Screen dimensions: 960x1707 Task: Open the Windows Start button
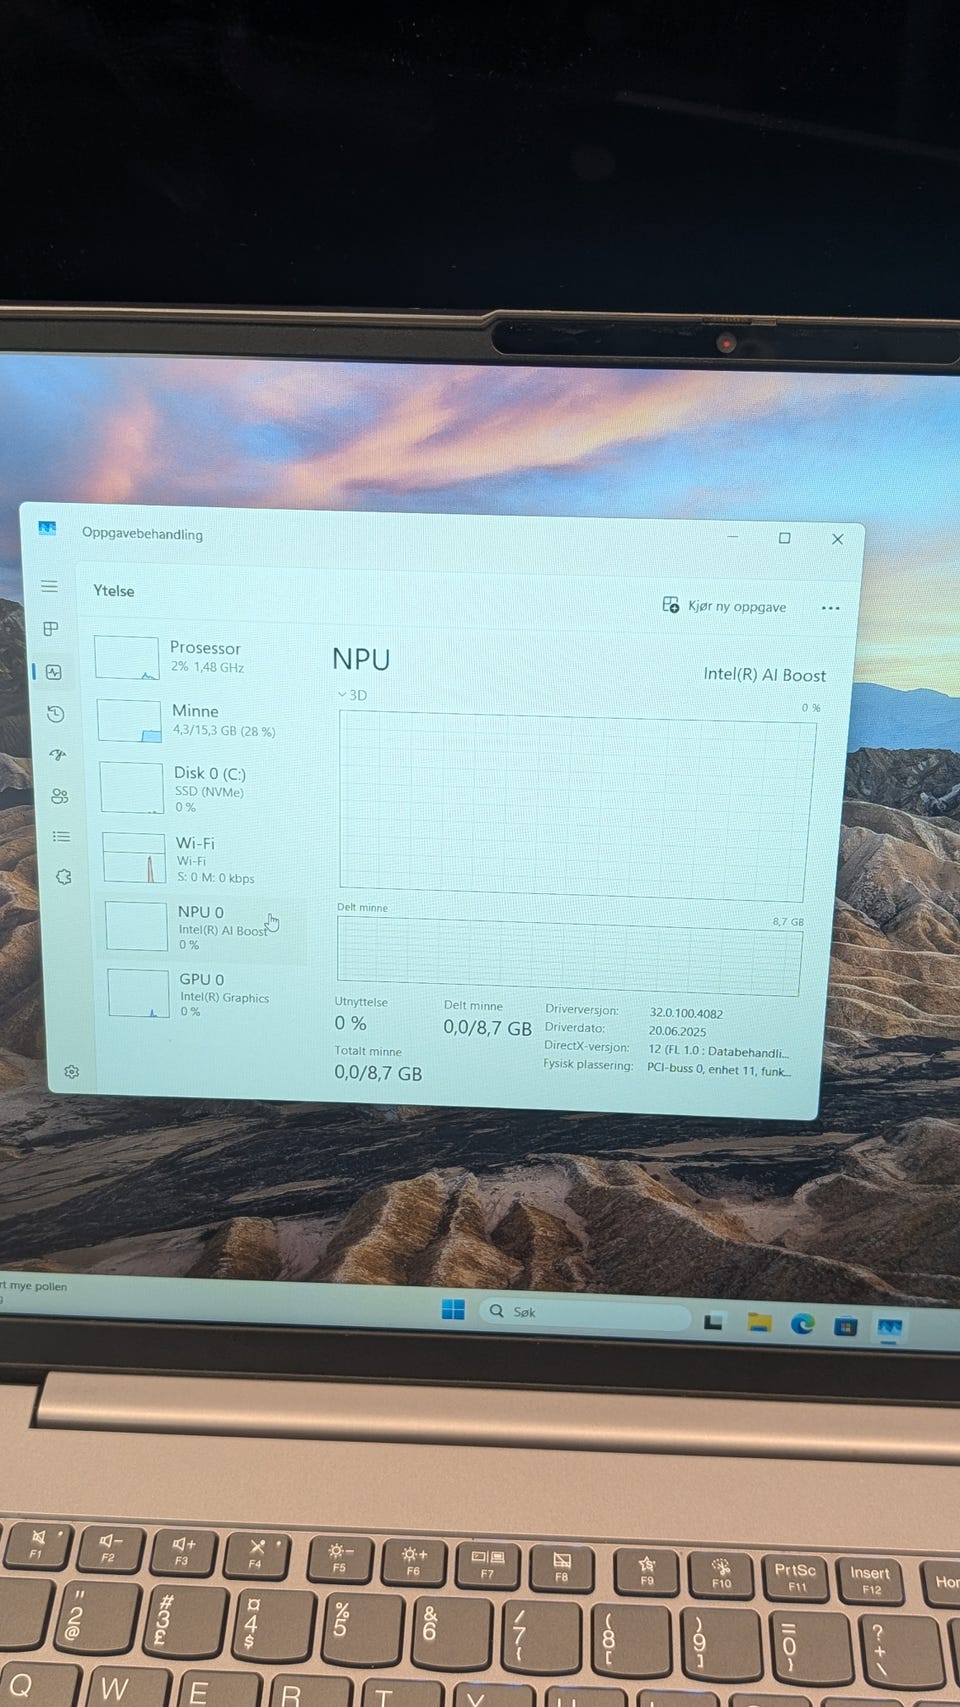(x=453, y=1310)
